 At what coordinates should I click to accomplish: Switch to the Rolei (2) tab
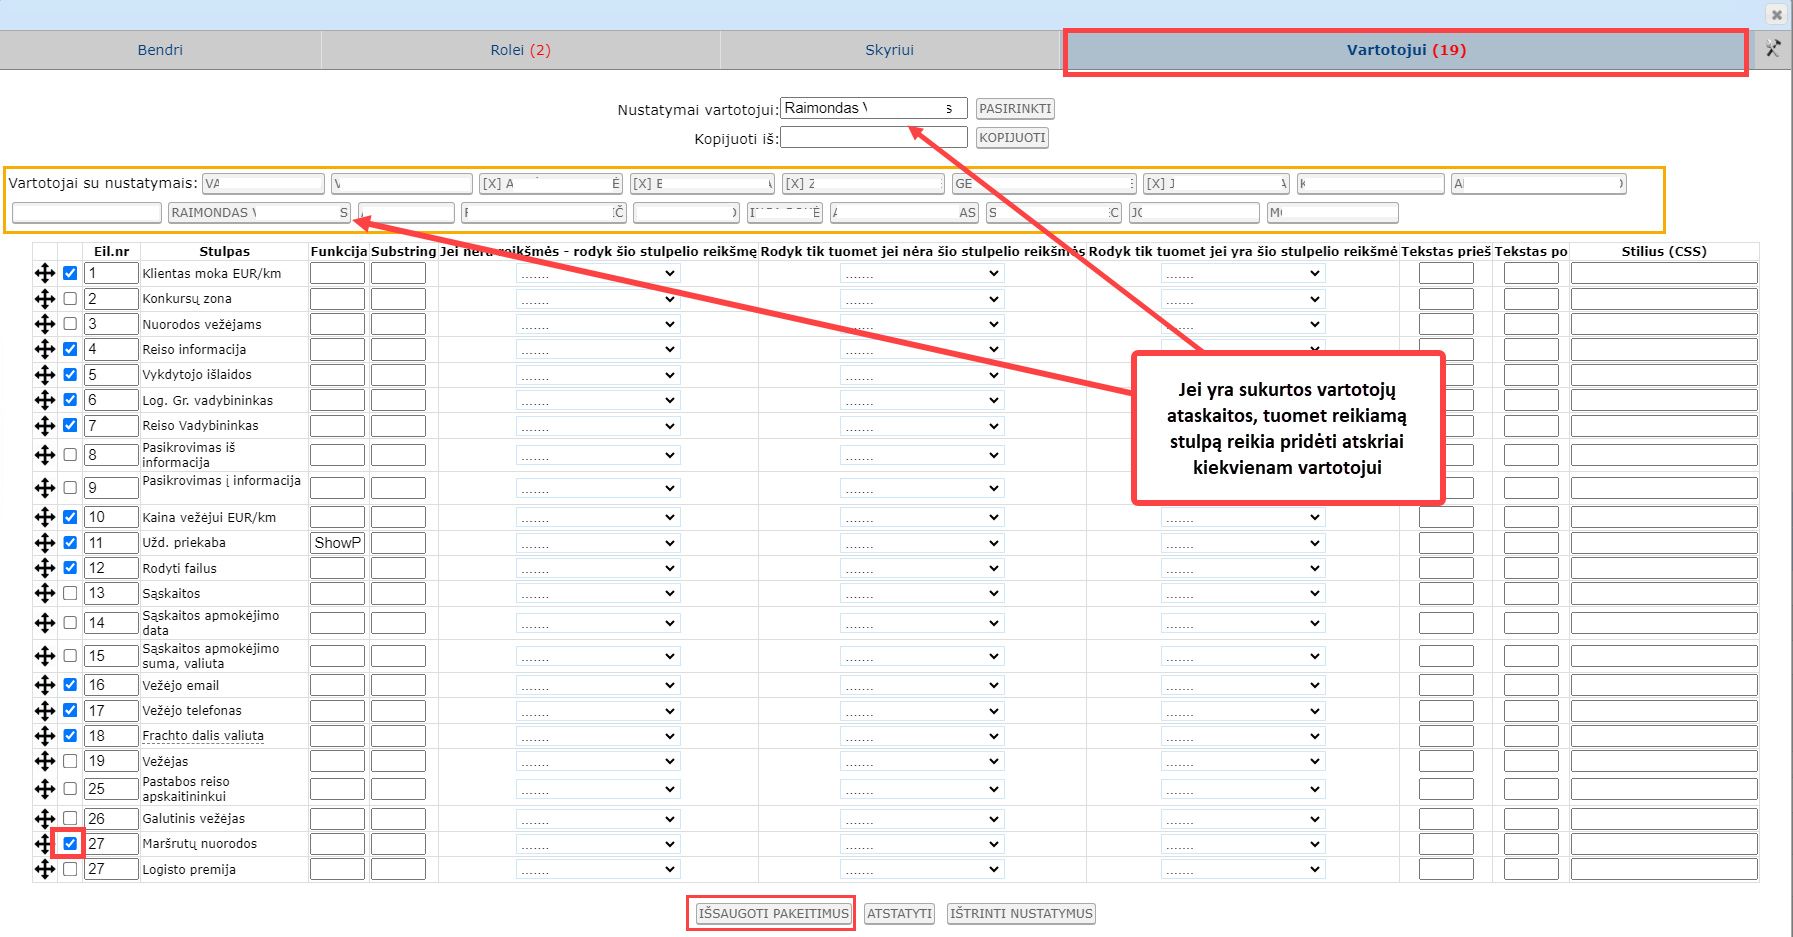[520, 50]
